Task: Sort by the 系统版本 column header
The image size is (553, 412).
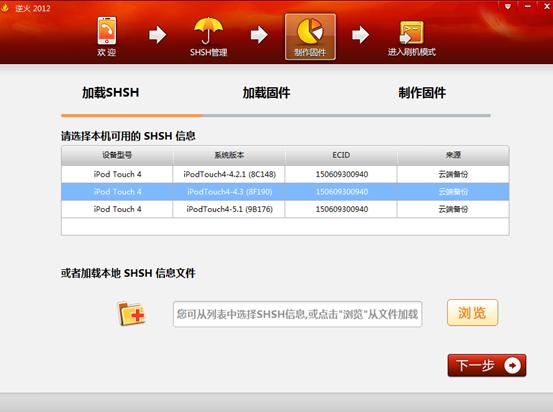Action: [229, 155]
